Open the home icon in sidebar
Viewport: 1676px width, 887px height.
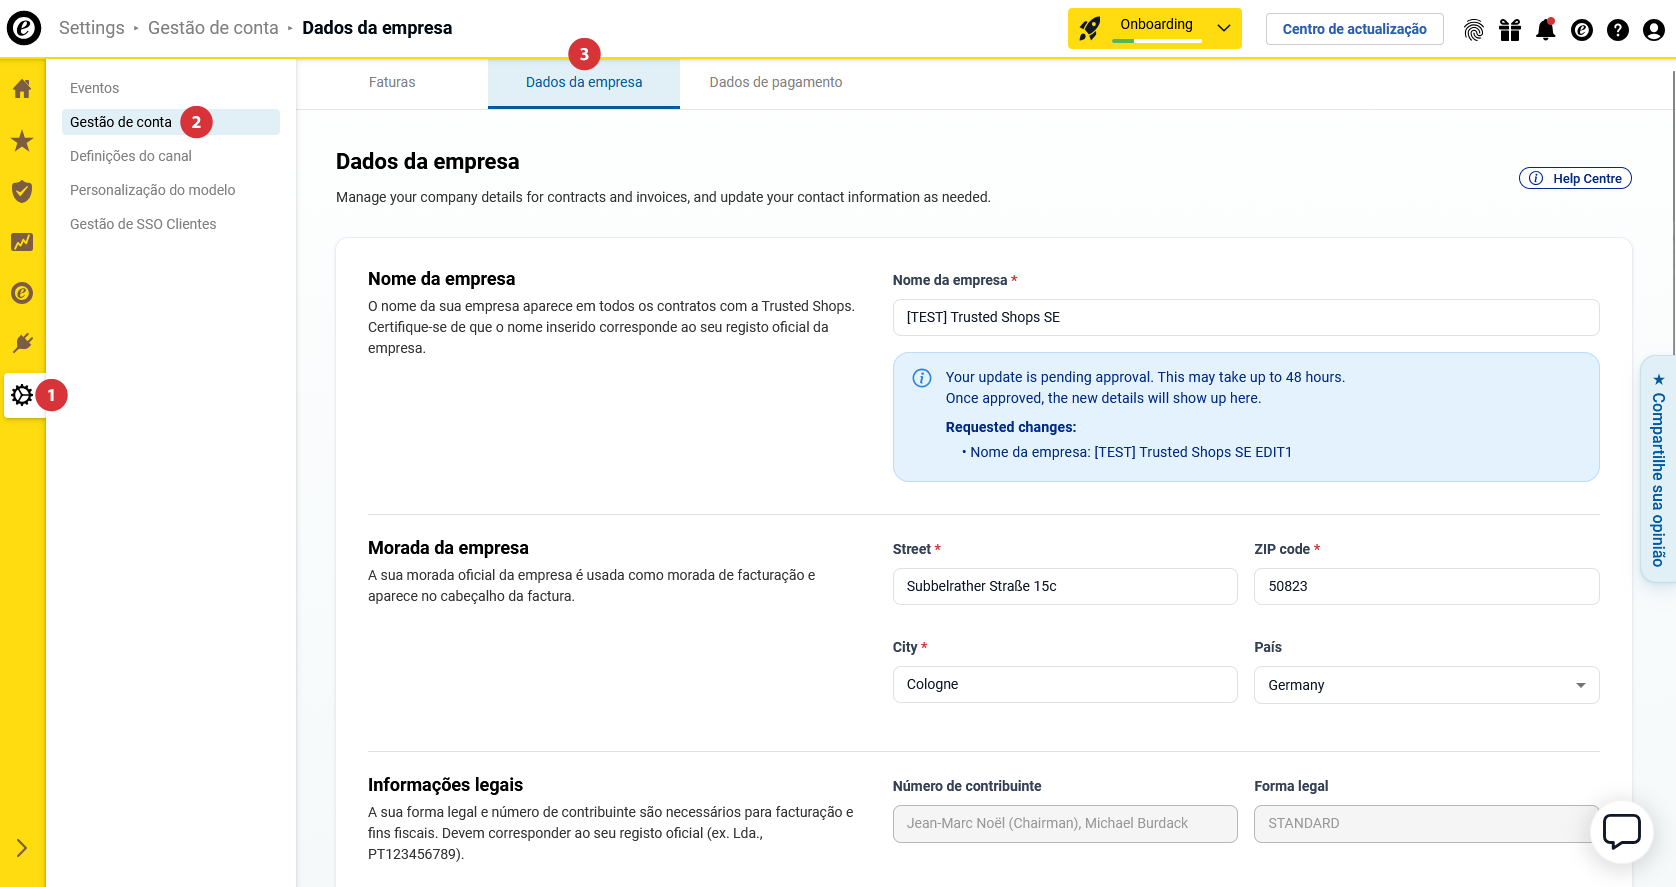(22, 89)
